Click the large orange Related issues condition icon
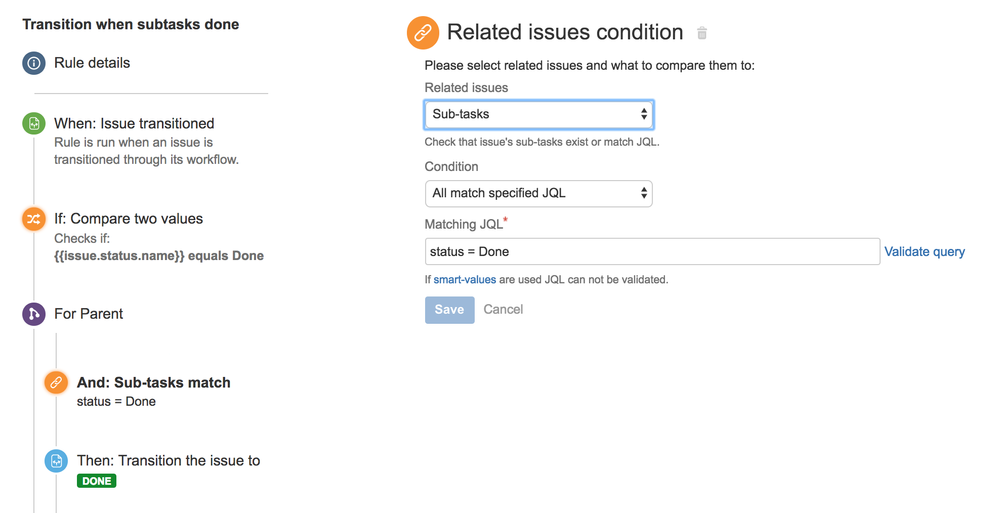 (423, 33)
